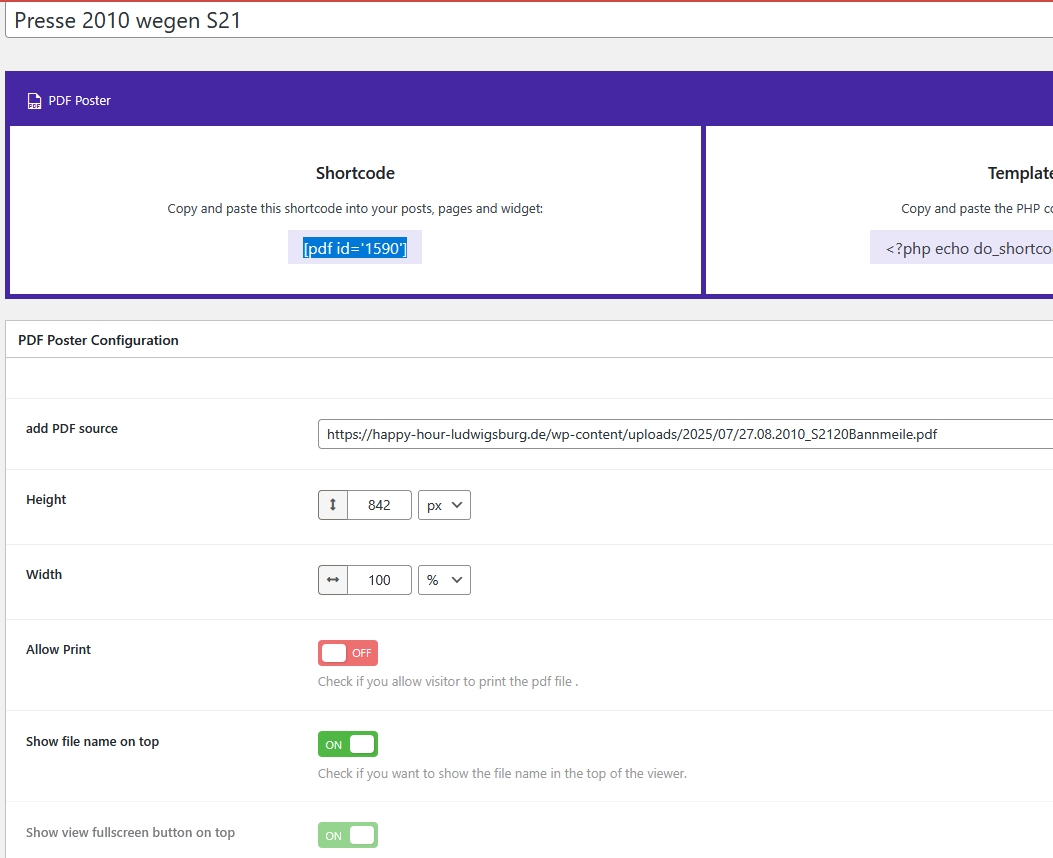
Task: Open the Width unit % dropdown
Action: 444,580
